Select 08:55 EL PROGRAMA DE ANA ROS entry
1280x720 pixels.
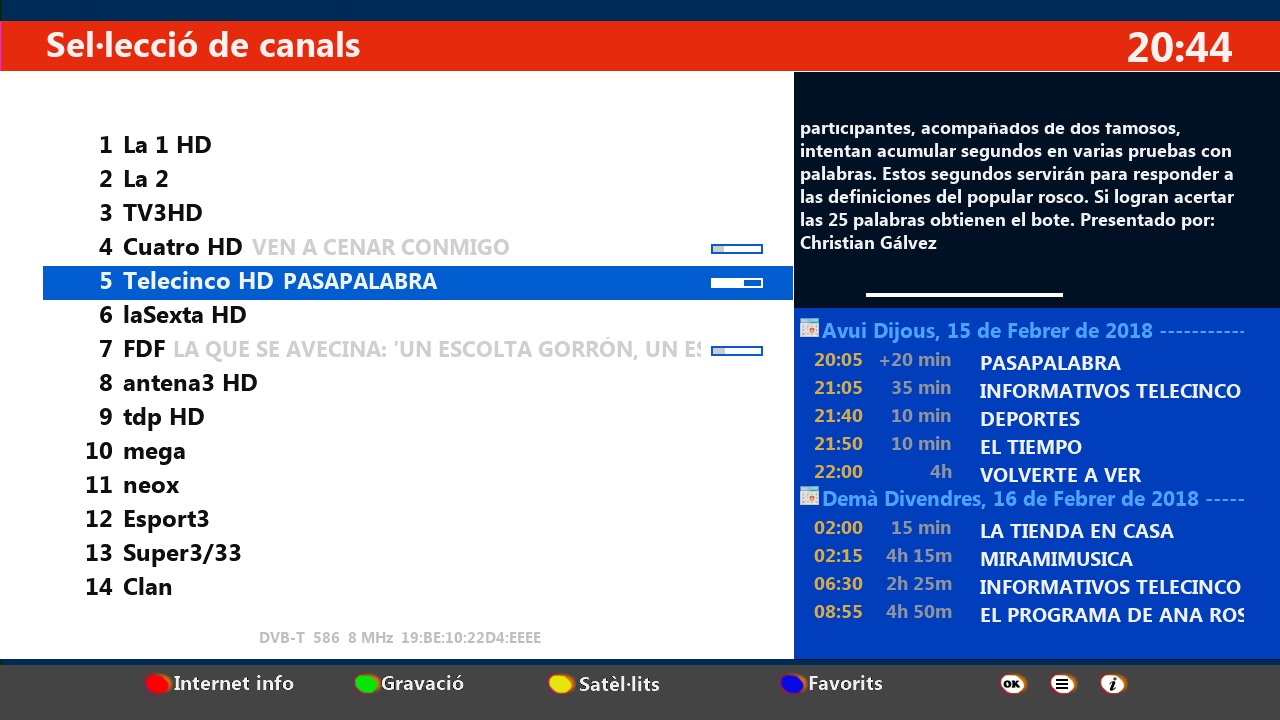click(x=1022, y=614)
